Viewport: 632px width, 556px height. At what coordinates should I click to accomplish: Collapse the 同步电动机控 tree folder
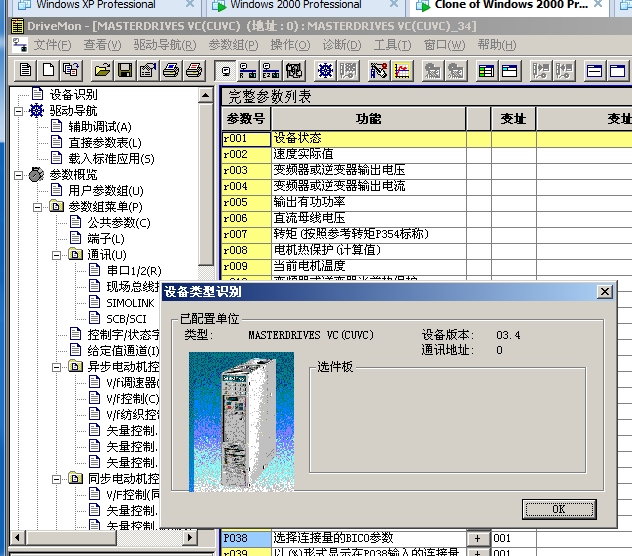57,479
